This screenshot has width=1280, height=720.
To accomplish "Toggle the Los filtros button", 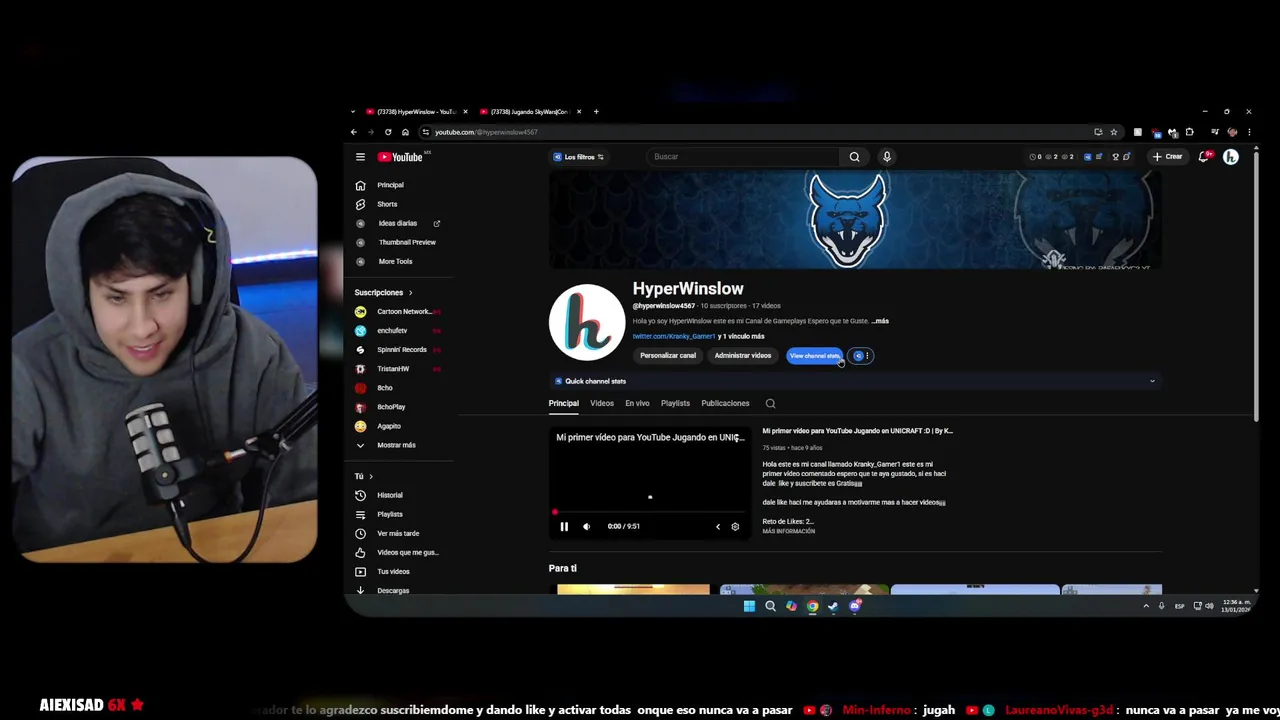I will coord(579,157).
